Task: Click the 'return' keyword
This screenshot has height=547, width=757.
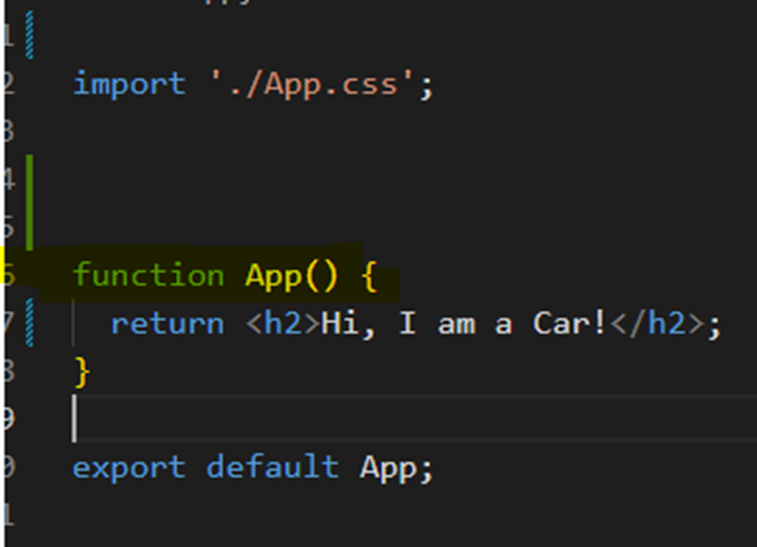Action: tap(168, 324)
